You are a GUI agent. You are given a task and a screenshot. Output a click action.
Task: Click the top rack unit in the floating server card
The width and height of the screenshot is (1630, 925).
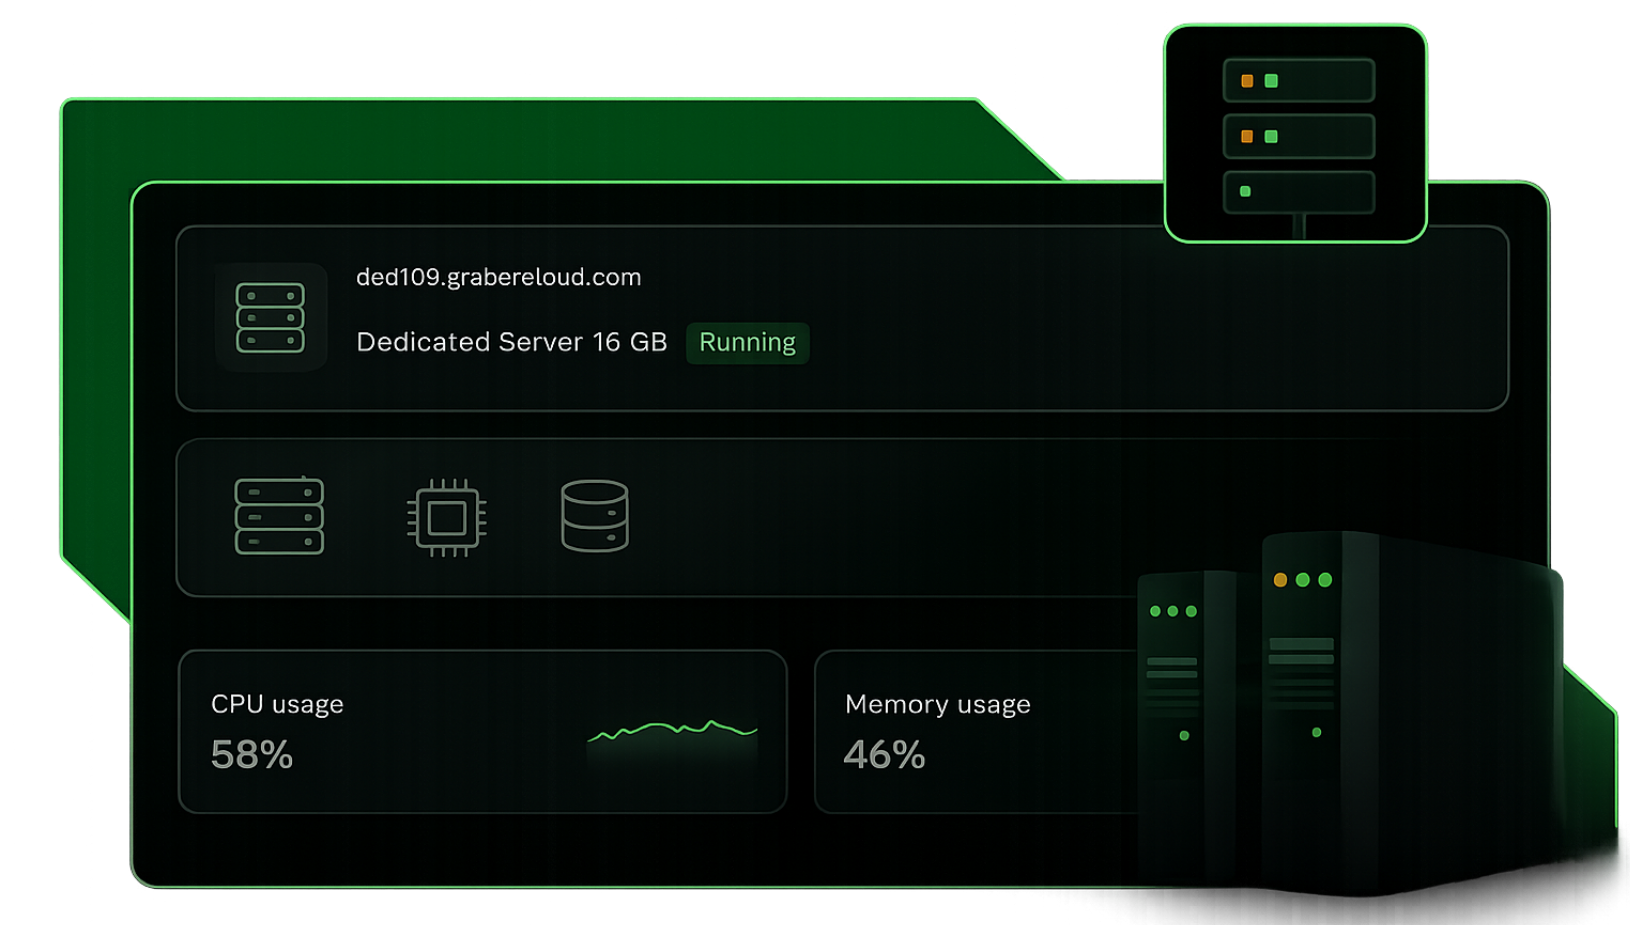[x=1298, y=81]
